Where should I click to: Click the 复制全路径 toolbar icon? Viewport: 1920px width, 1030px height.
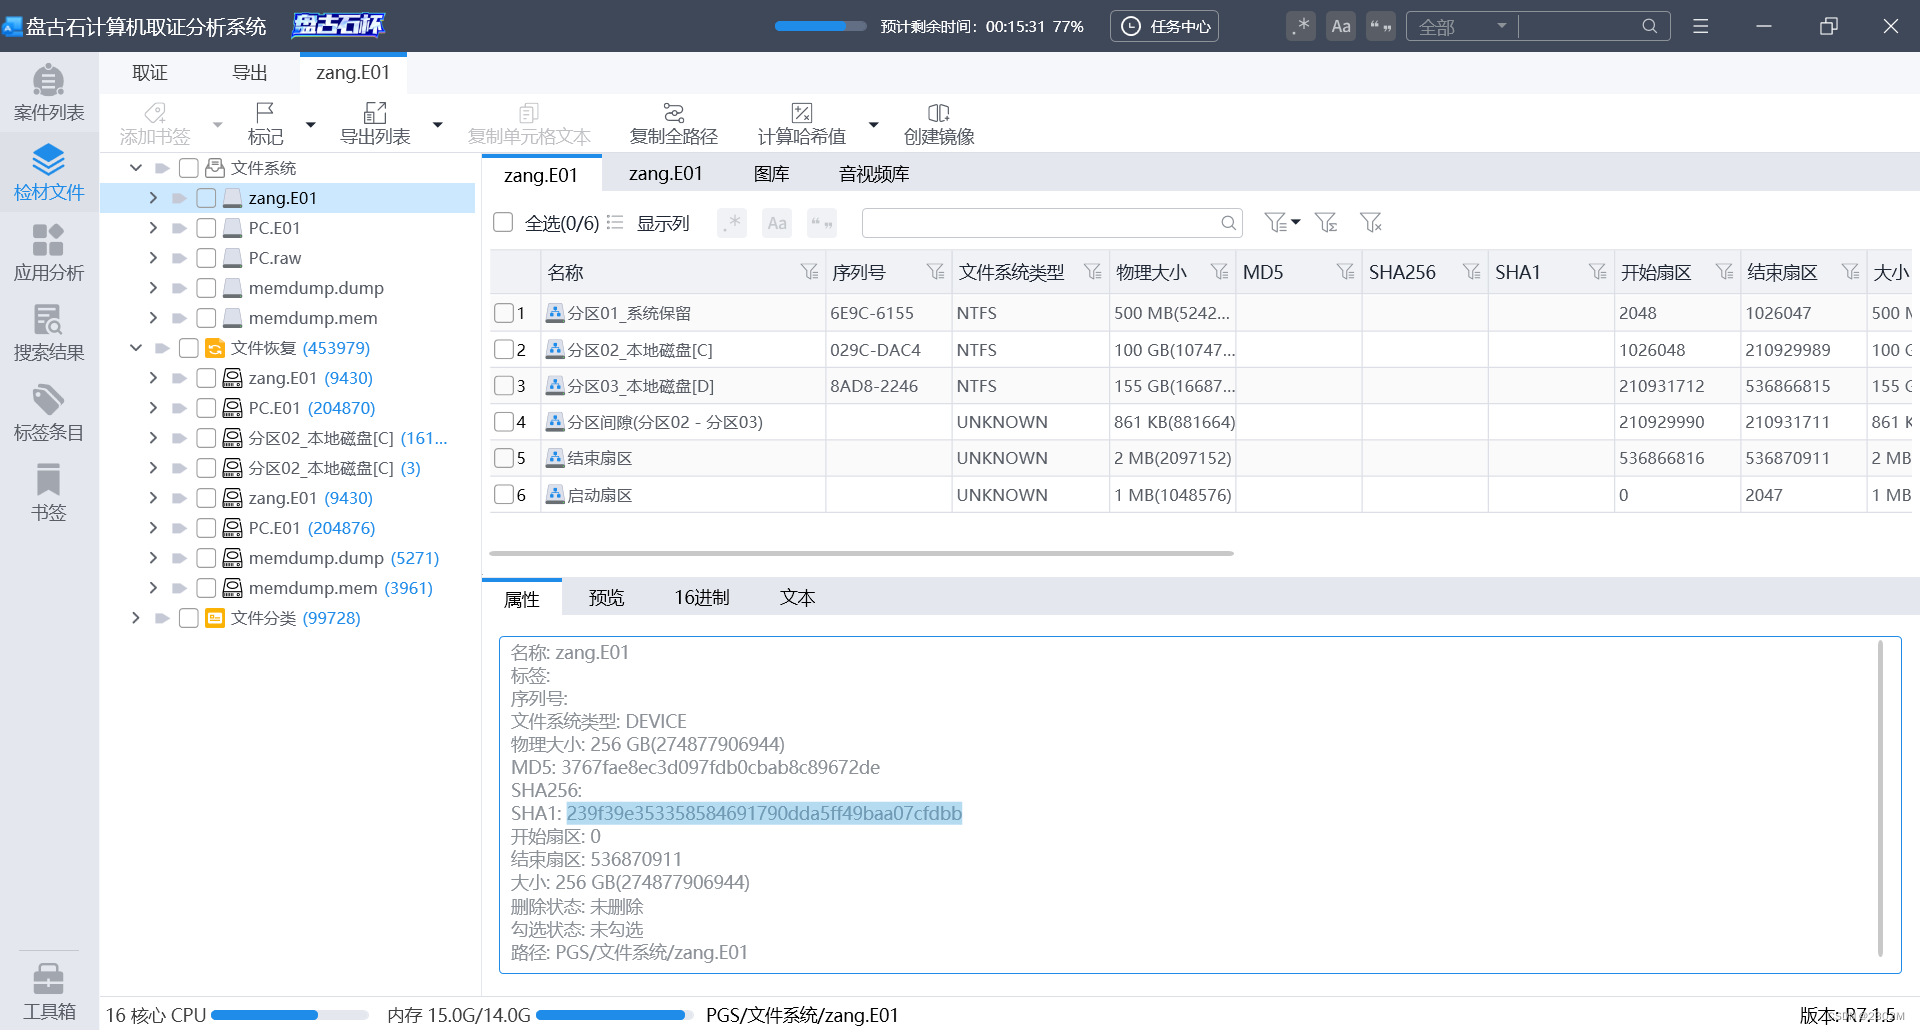click(x=674, y=112)
